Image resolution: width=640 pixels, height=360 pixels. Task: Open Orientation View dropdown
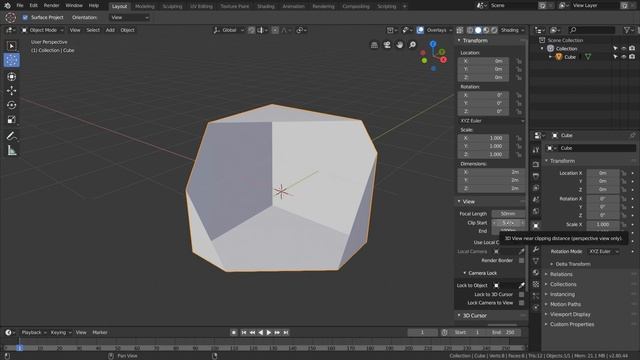pos(129,18)
